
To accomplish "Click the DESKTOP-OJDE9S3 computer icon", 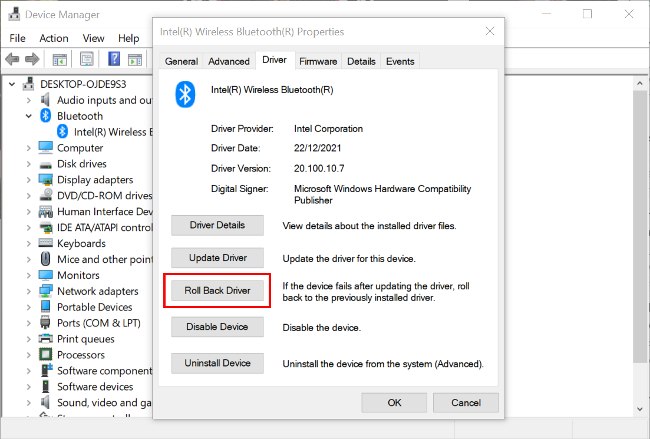I will pos(28,84).
